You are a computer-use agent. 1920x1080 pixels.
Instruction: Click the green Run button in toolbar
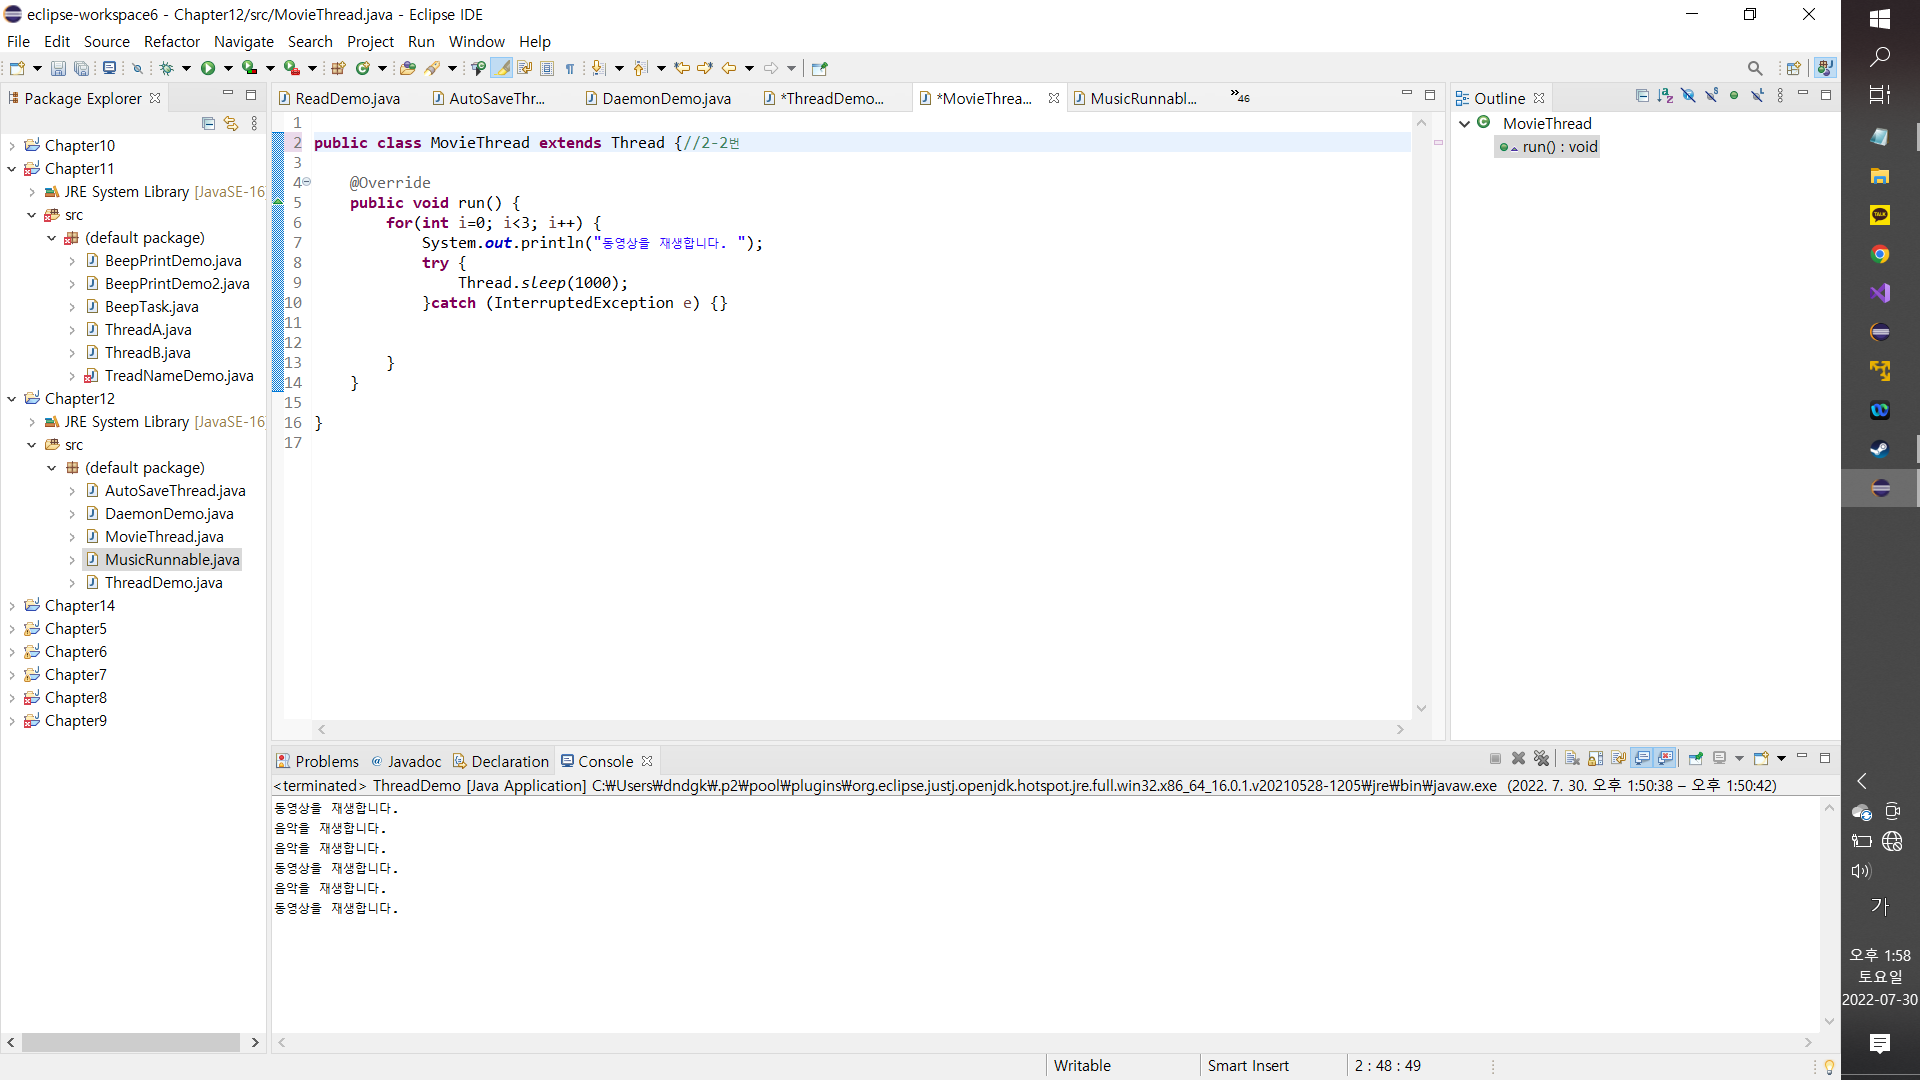[208, 68]
